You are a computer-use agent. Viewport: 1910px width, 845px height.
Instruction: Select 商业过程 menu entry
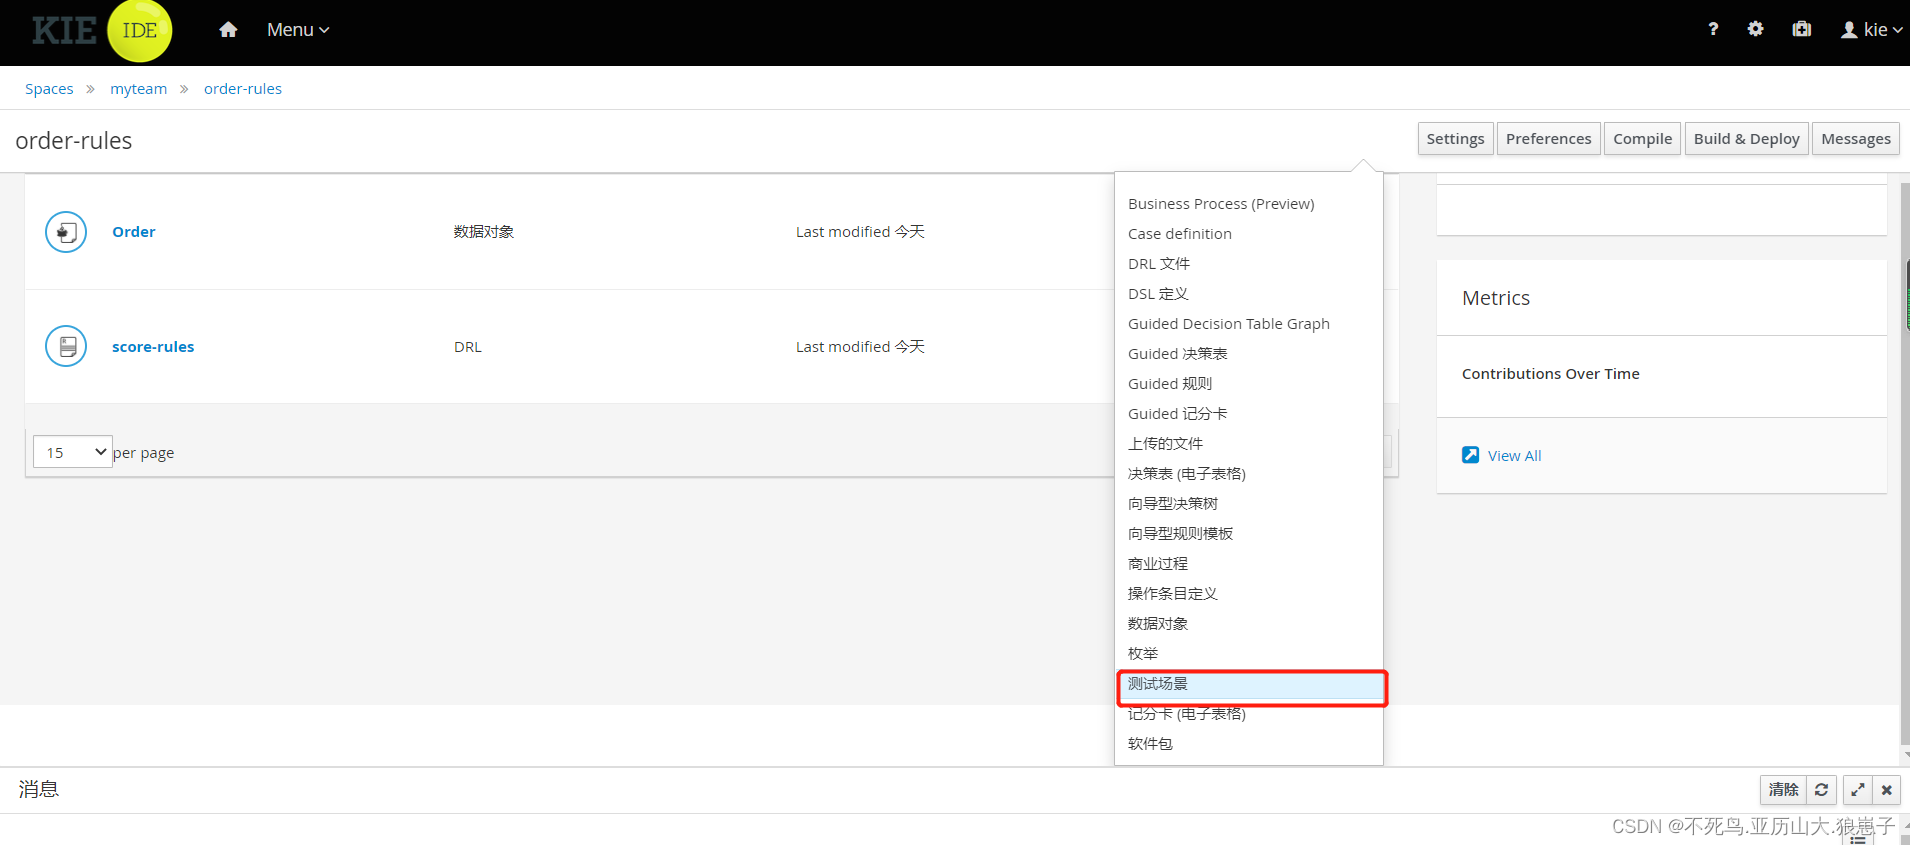point(1249,564)
